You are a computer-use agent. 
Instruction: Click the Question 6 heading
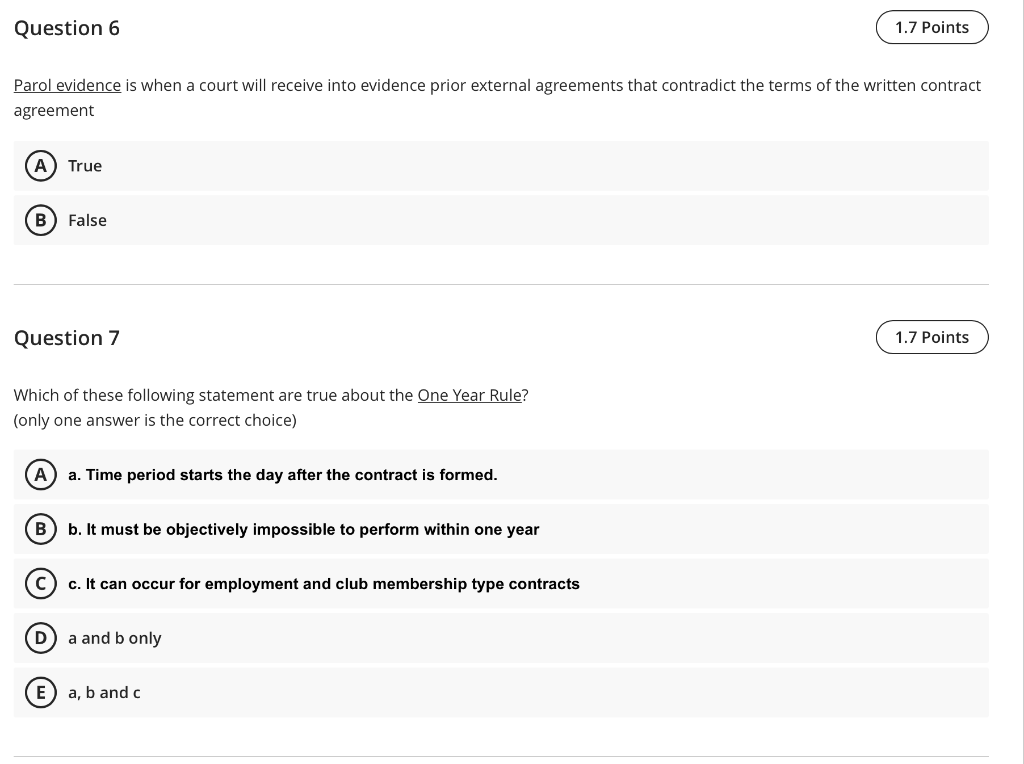[x=66, y=28]
